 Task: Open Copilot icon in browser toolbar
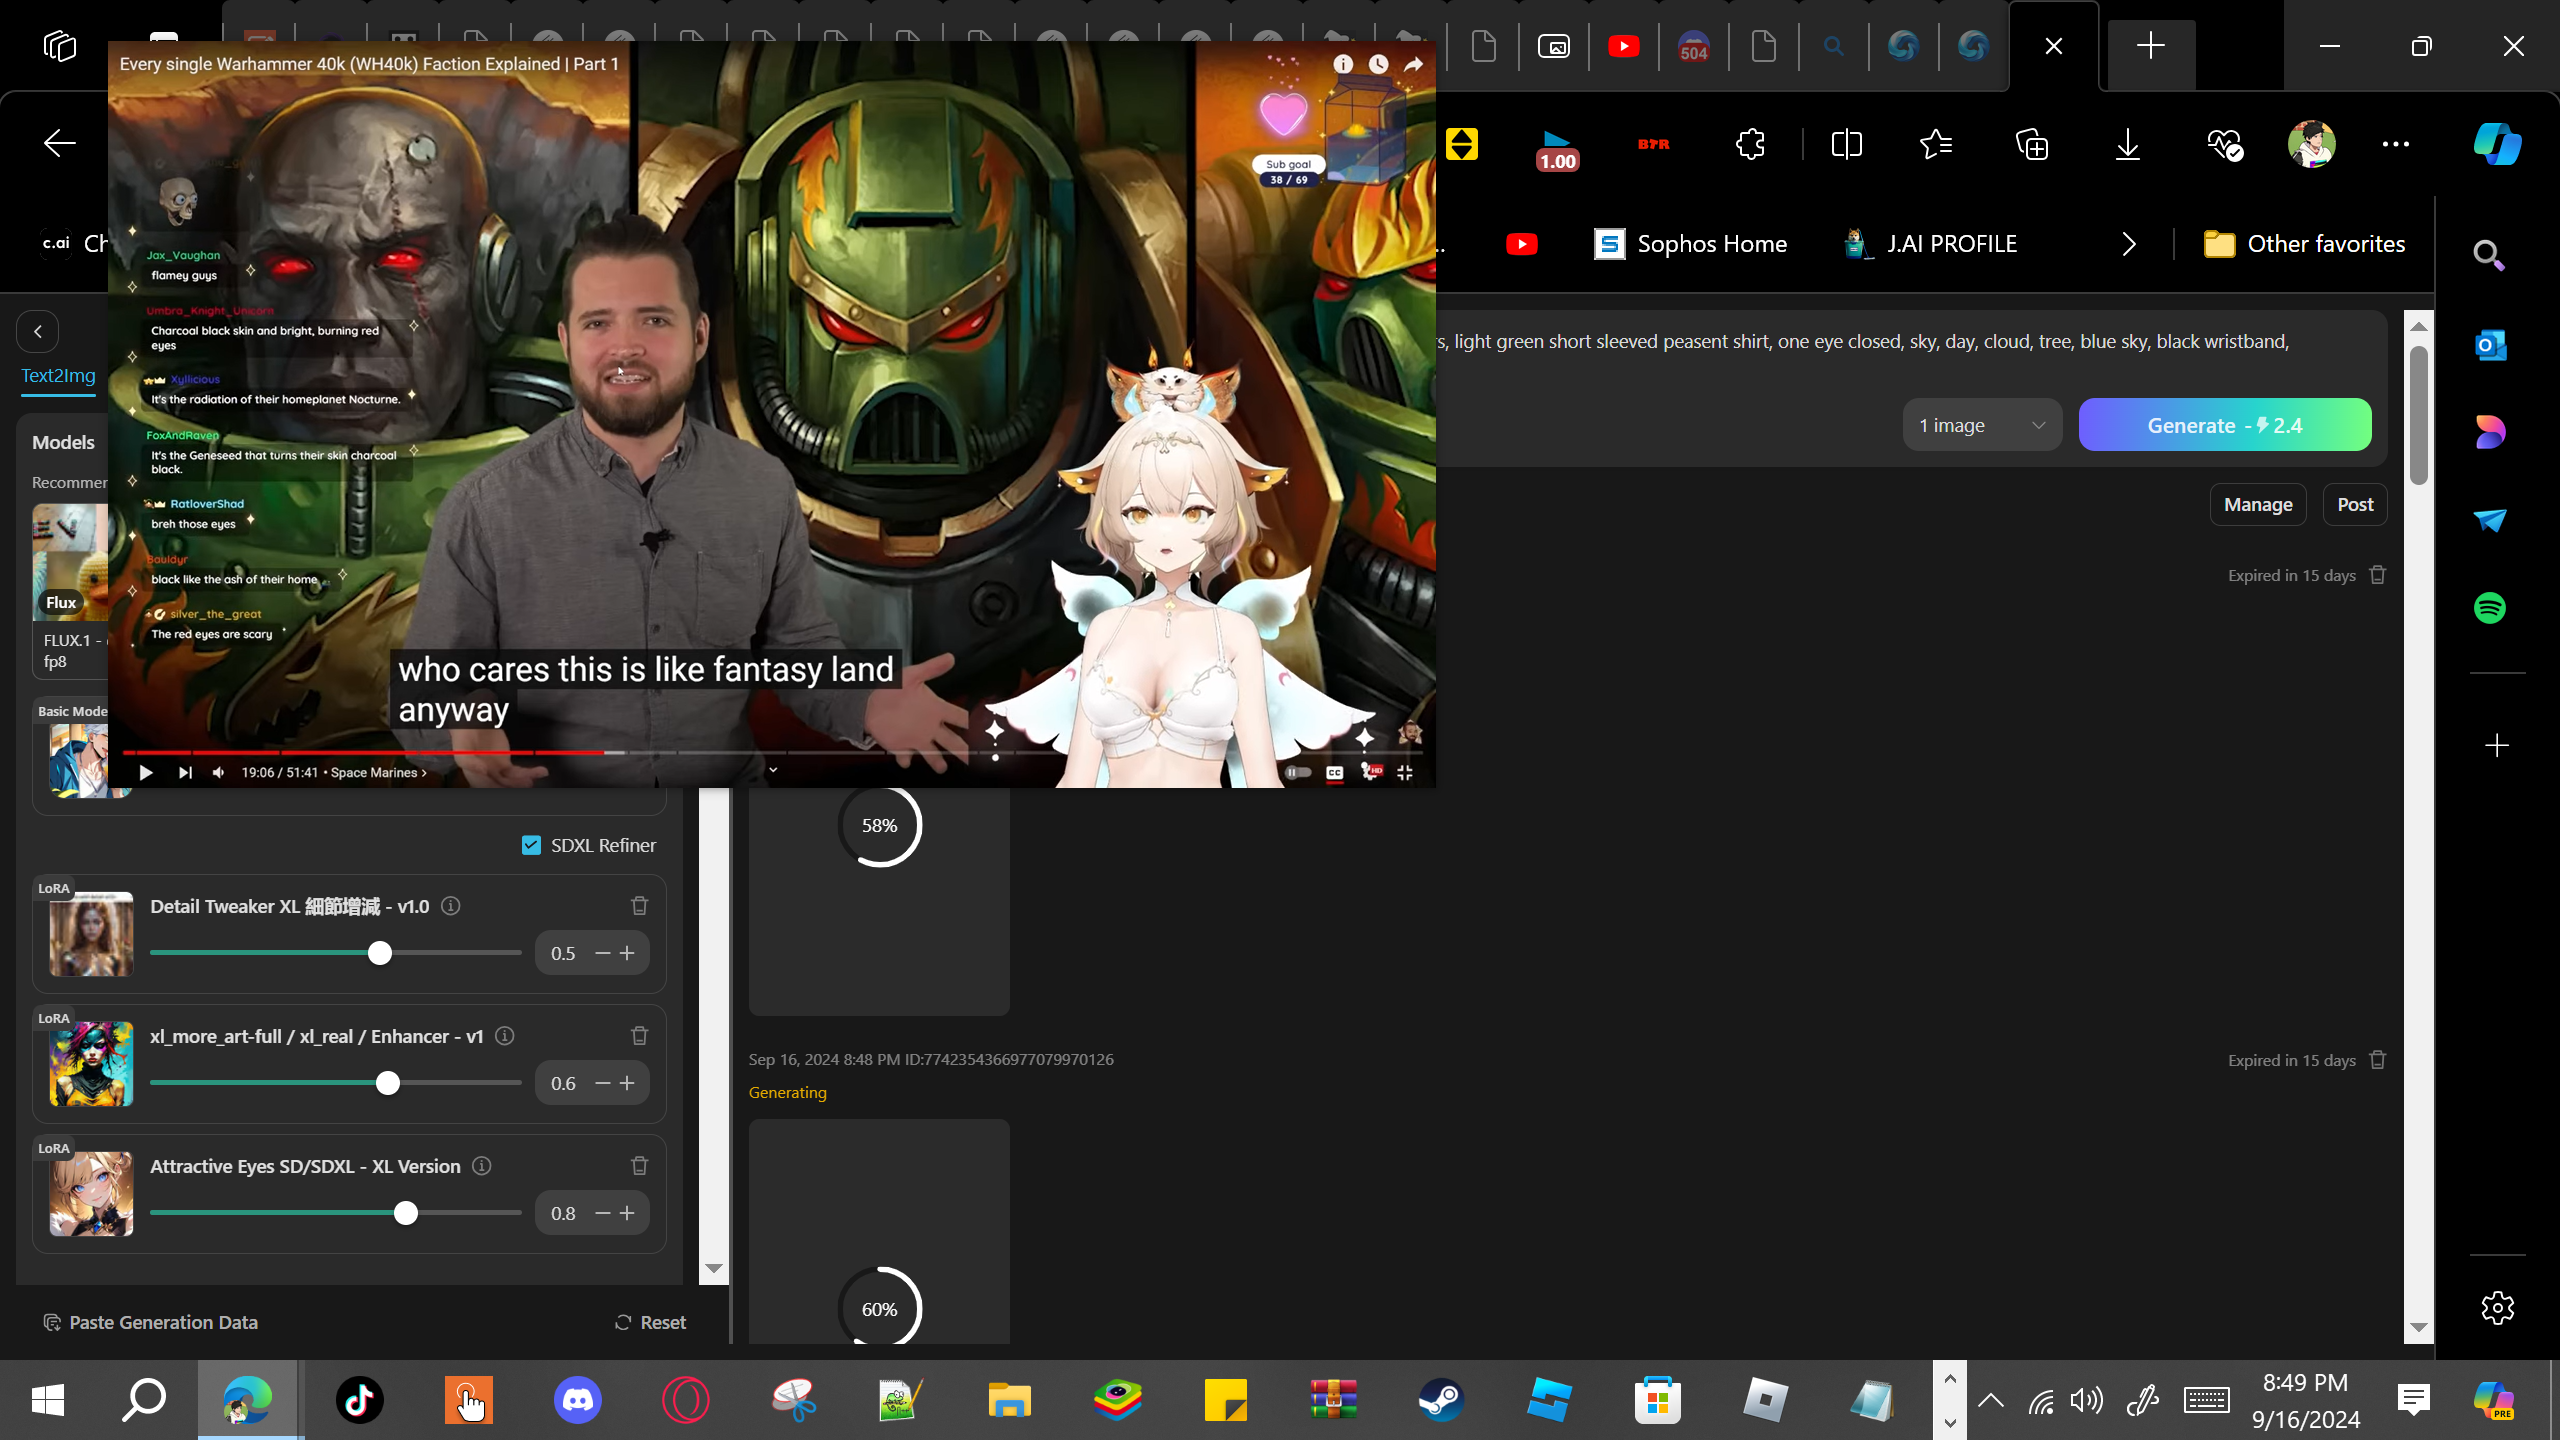2497,144
